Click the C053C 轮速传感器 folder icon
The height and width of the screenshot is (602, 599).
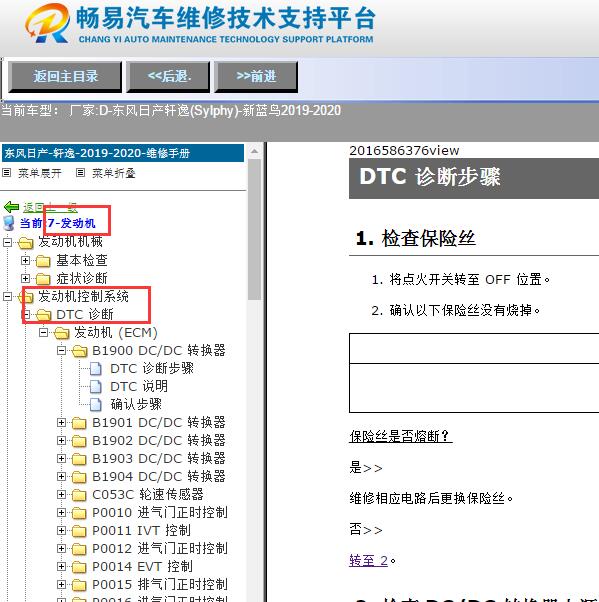coord(79,495)
